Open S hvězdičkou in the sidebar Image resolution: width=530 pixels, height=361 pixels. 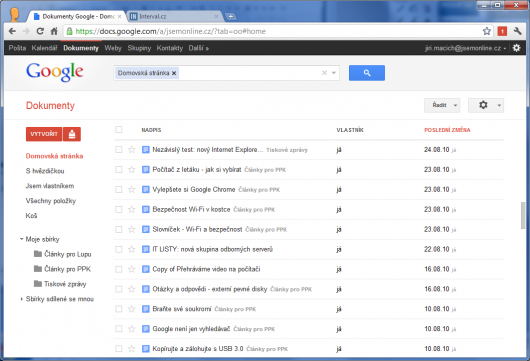pyautogui.click(x=45, y=171)
